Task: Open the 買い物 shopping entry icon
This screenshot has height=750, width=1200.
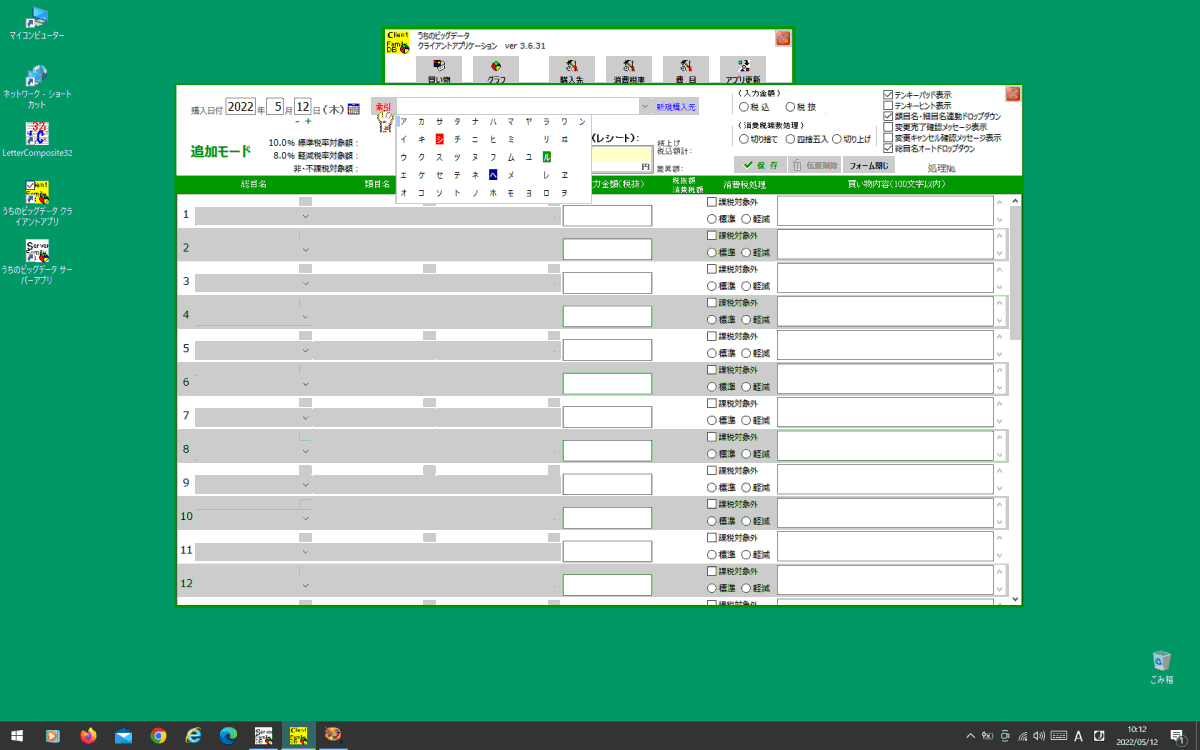Action: [x=438, y=69]
